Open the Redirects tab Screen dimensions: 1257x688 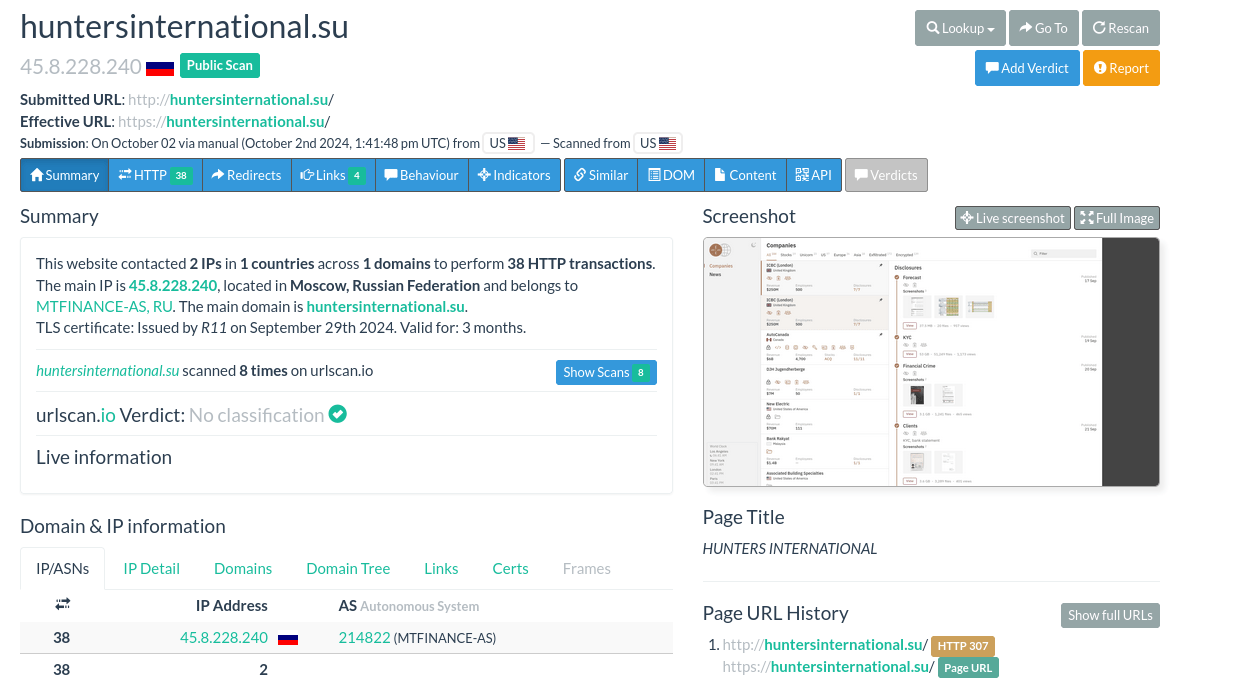point(246,175)
